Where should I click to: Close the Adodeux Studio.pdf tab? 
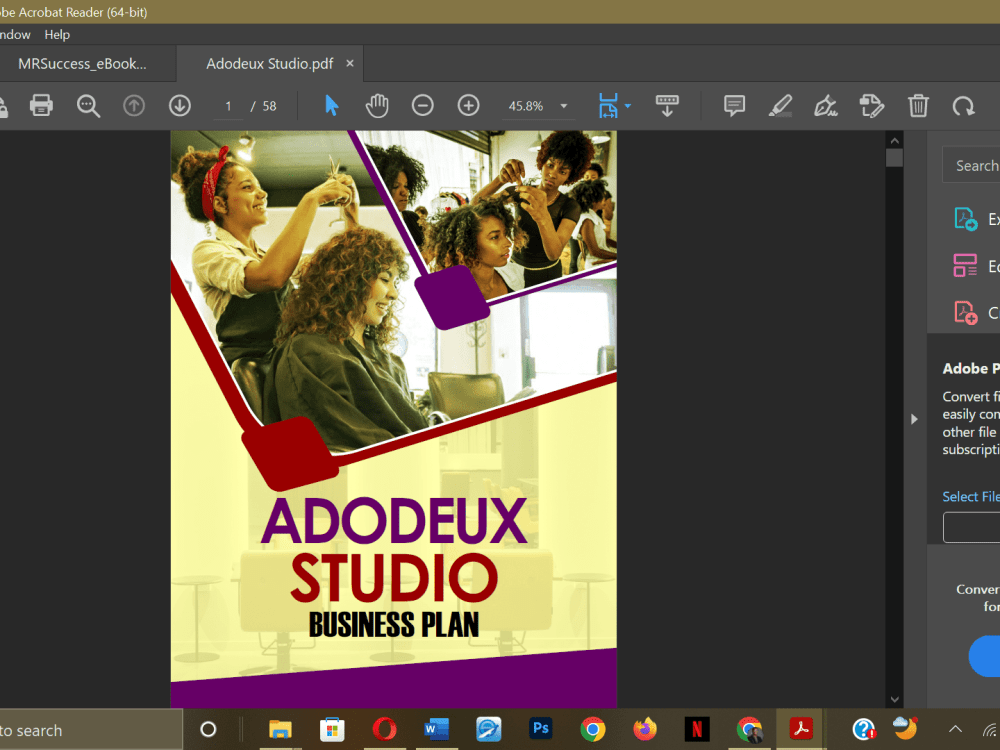click(x=349, y=63)
